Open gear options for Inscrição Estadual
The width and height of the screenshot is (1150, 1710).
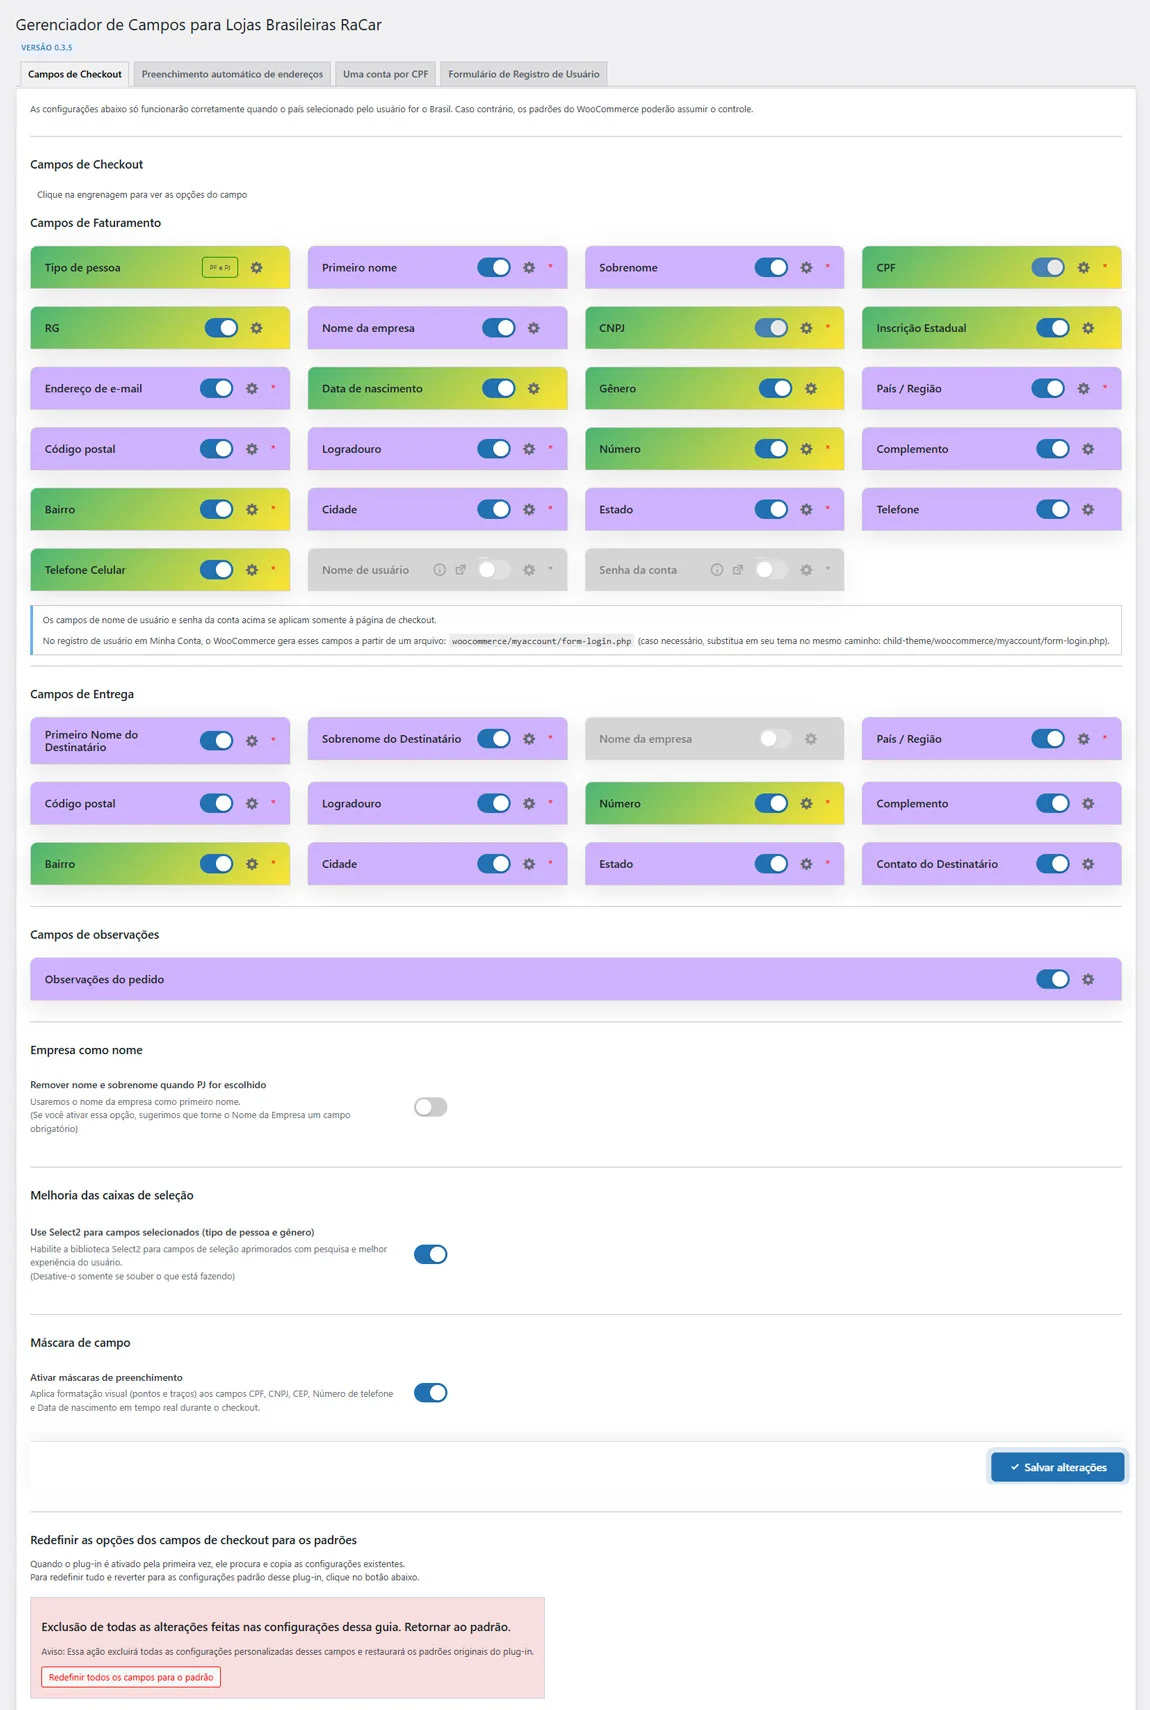click(1088, 328)
